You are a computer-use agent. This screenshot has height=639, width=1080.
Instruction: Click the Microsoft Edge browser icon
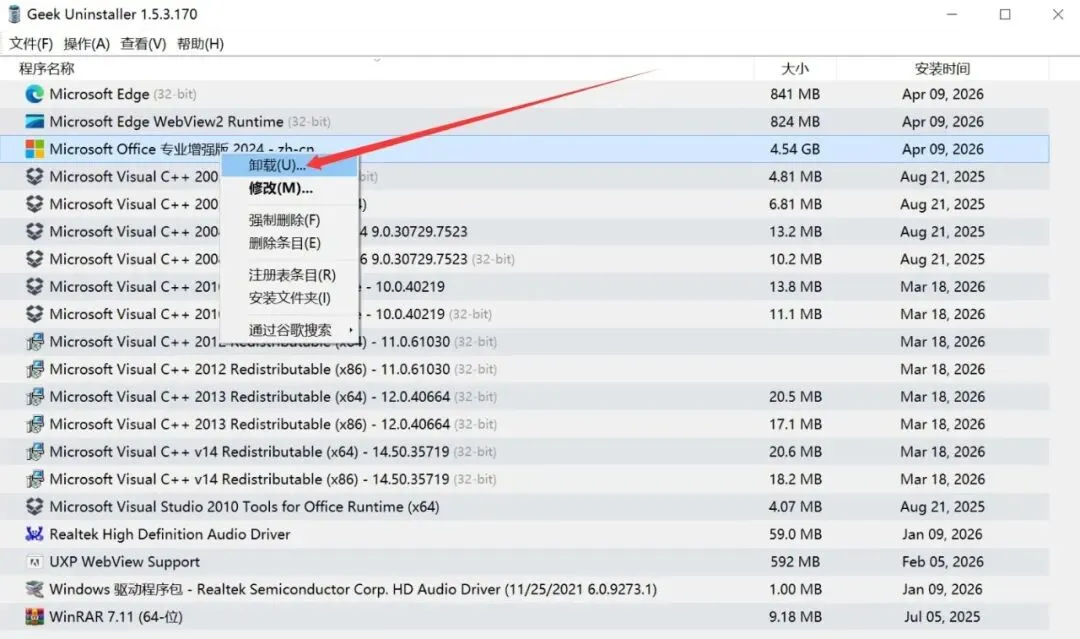click(34, 94)
